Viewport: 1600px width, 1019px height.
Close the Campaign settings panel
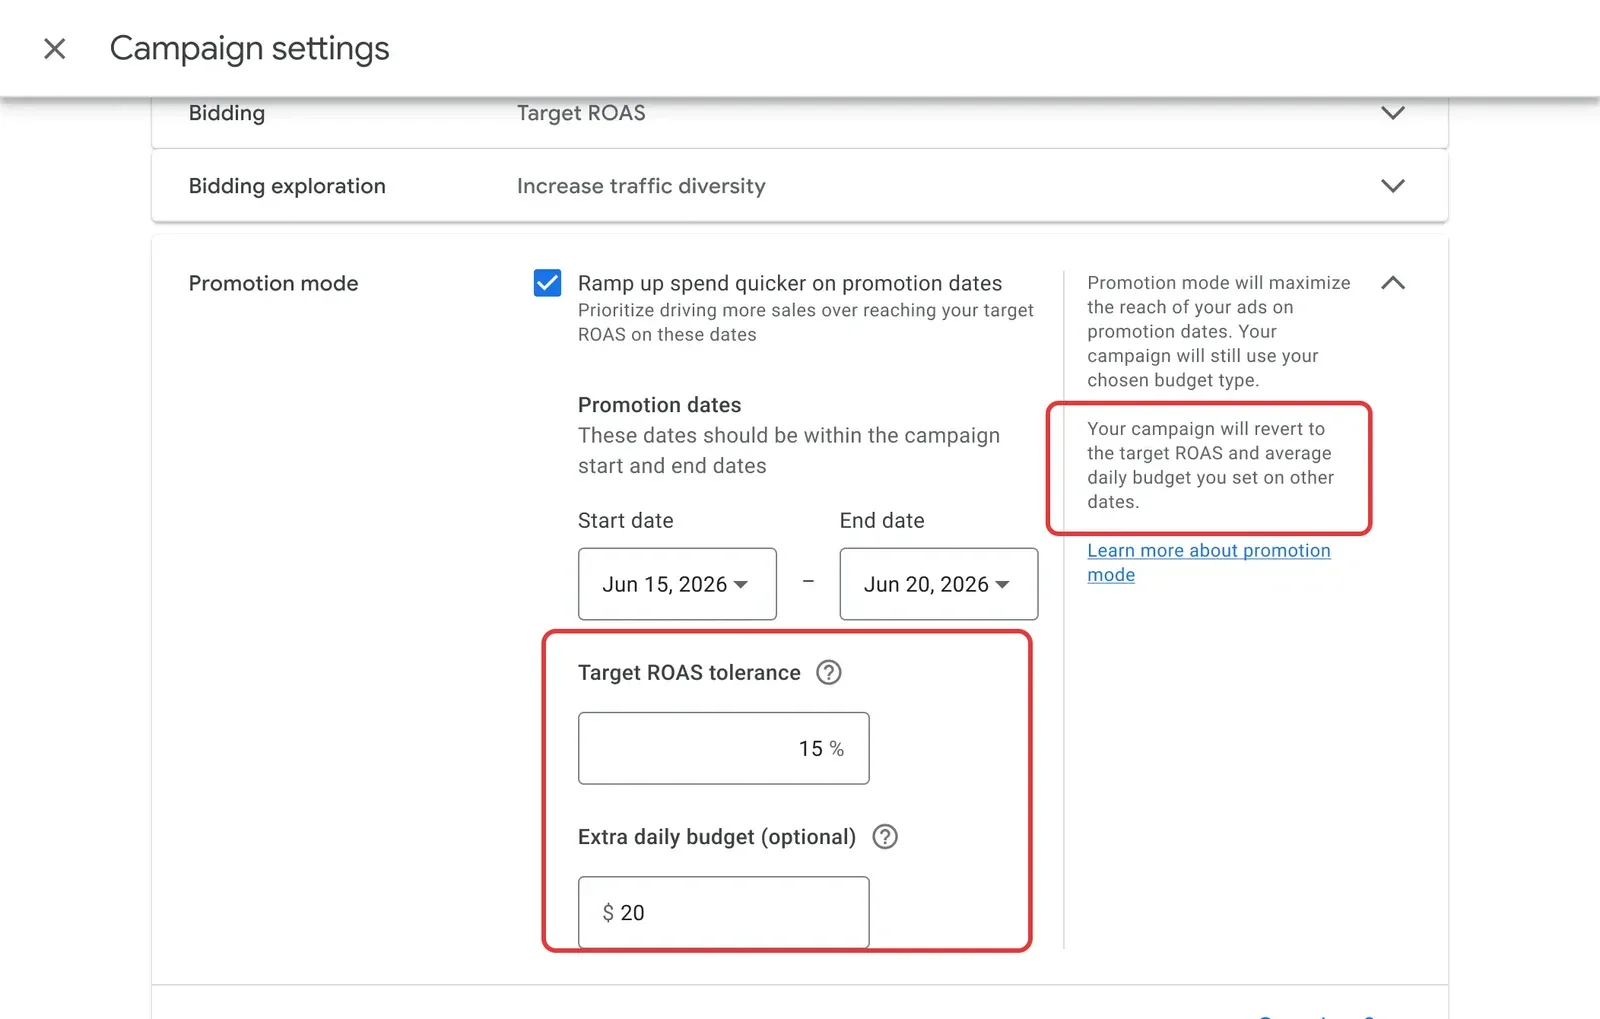click(x=55, y=48)
